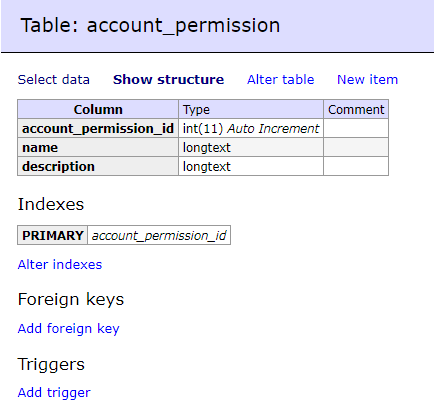Click the PRIMARY index label

click(53, 235)
